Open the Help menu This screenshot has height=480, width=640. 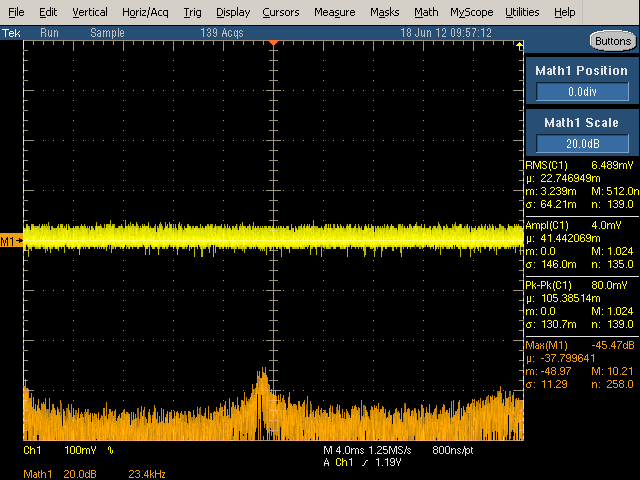(x=564, y=12)
